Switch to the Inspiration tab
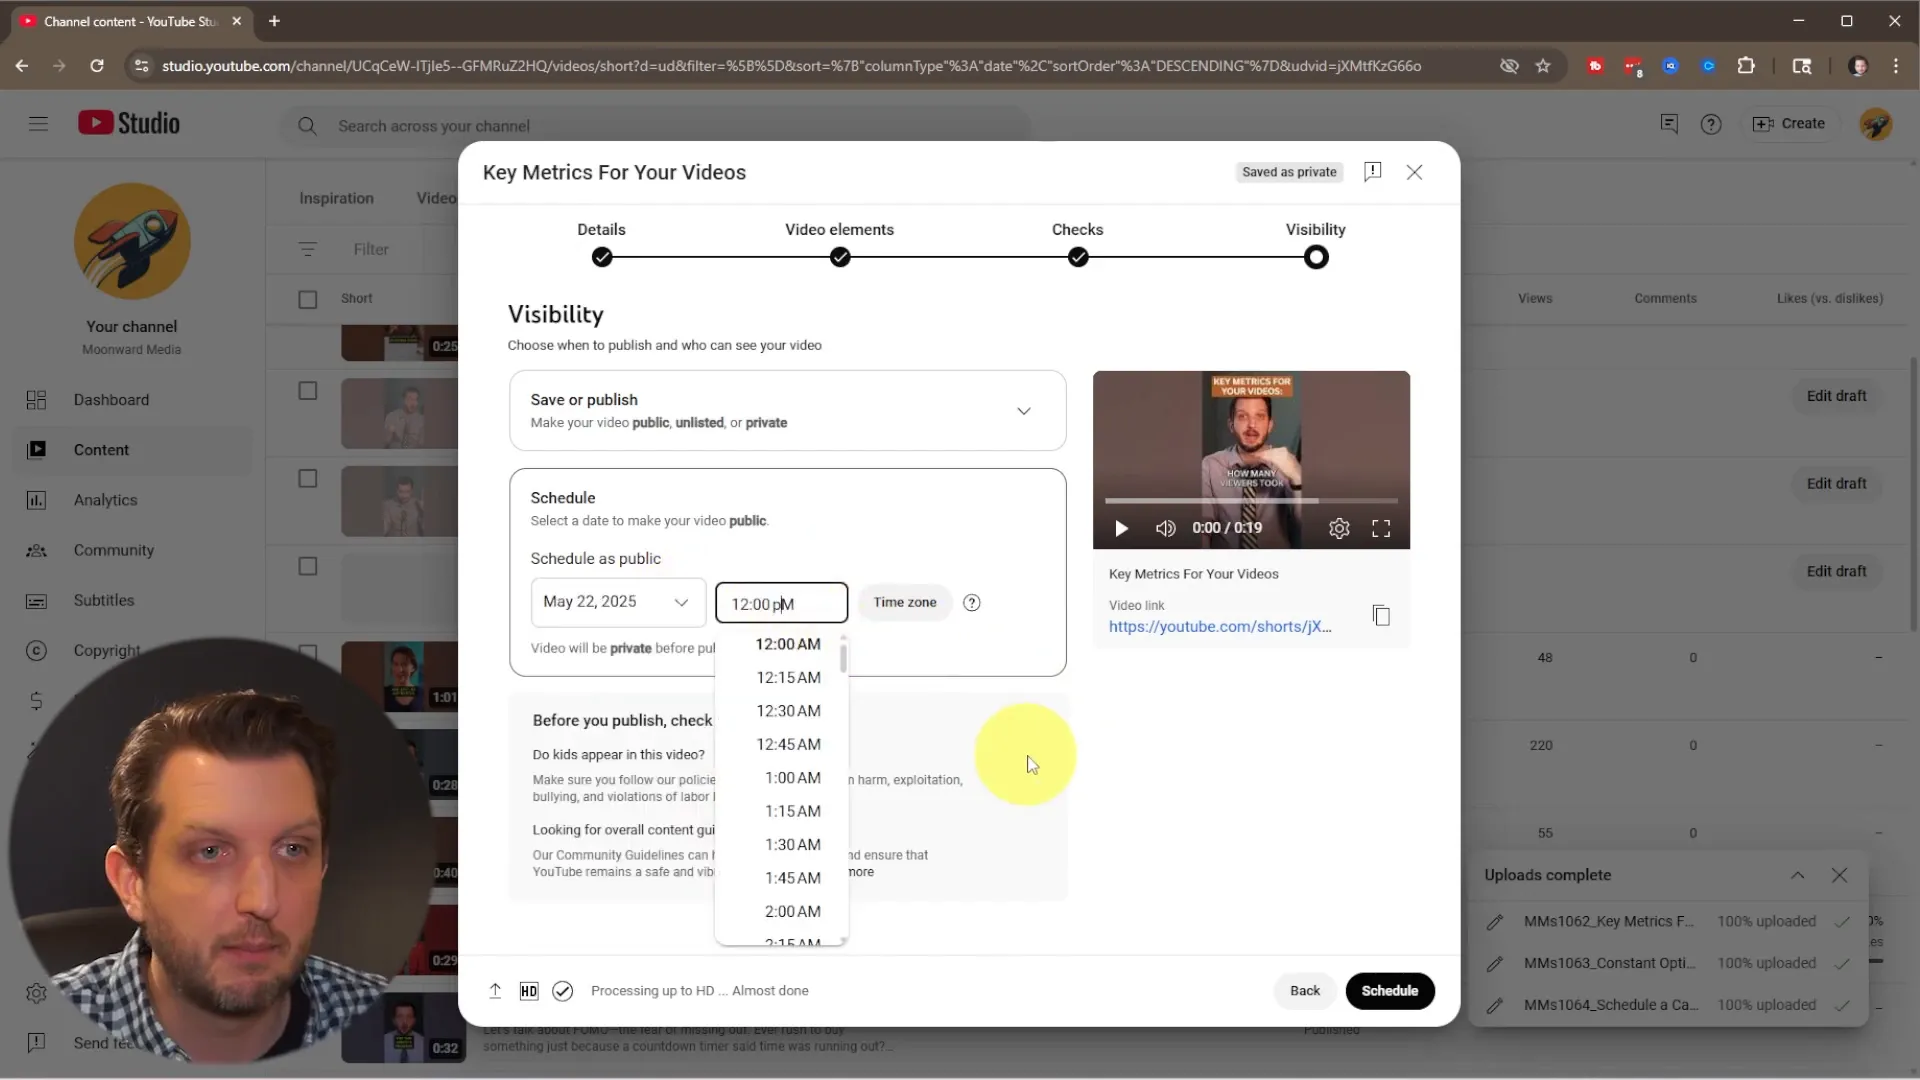Image resolution: width=1920 pixels, height=1080 pixels. (336, 198)
